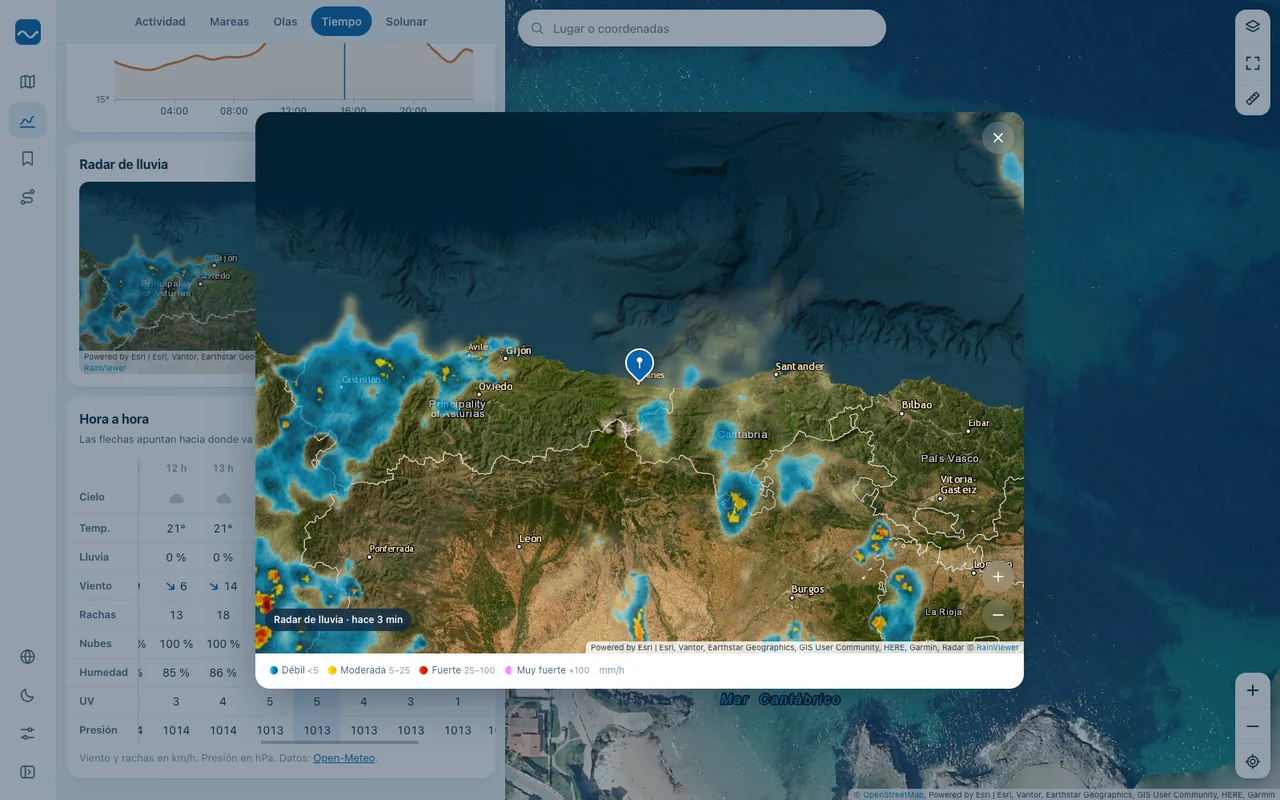Zoom in on the radar popup map
Screen dimensions: 1280x800
point(997,576)
